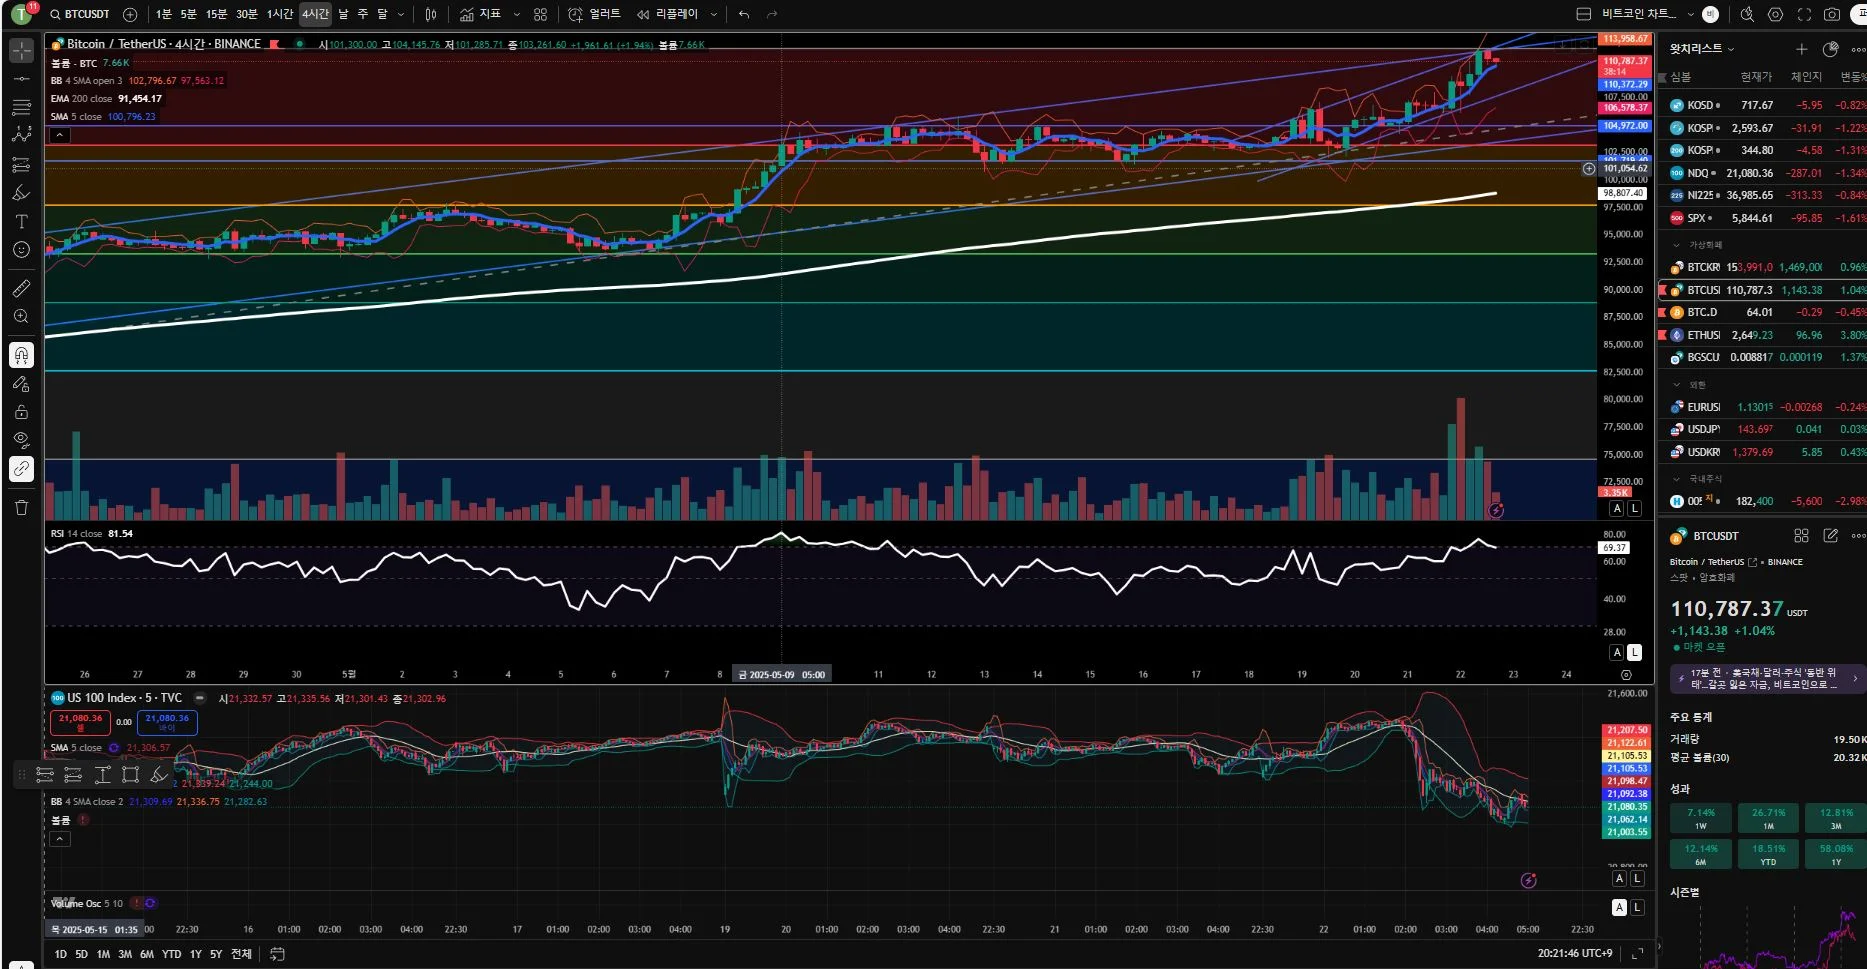Take a chart snapshot with camera icon
The height and width of the screenshot is (969, 1867).
coord(1831,14)
